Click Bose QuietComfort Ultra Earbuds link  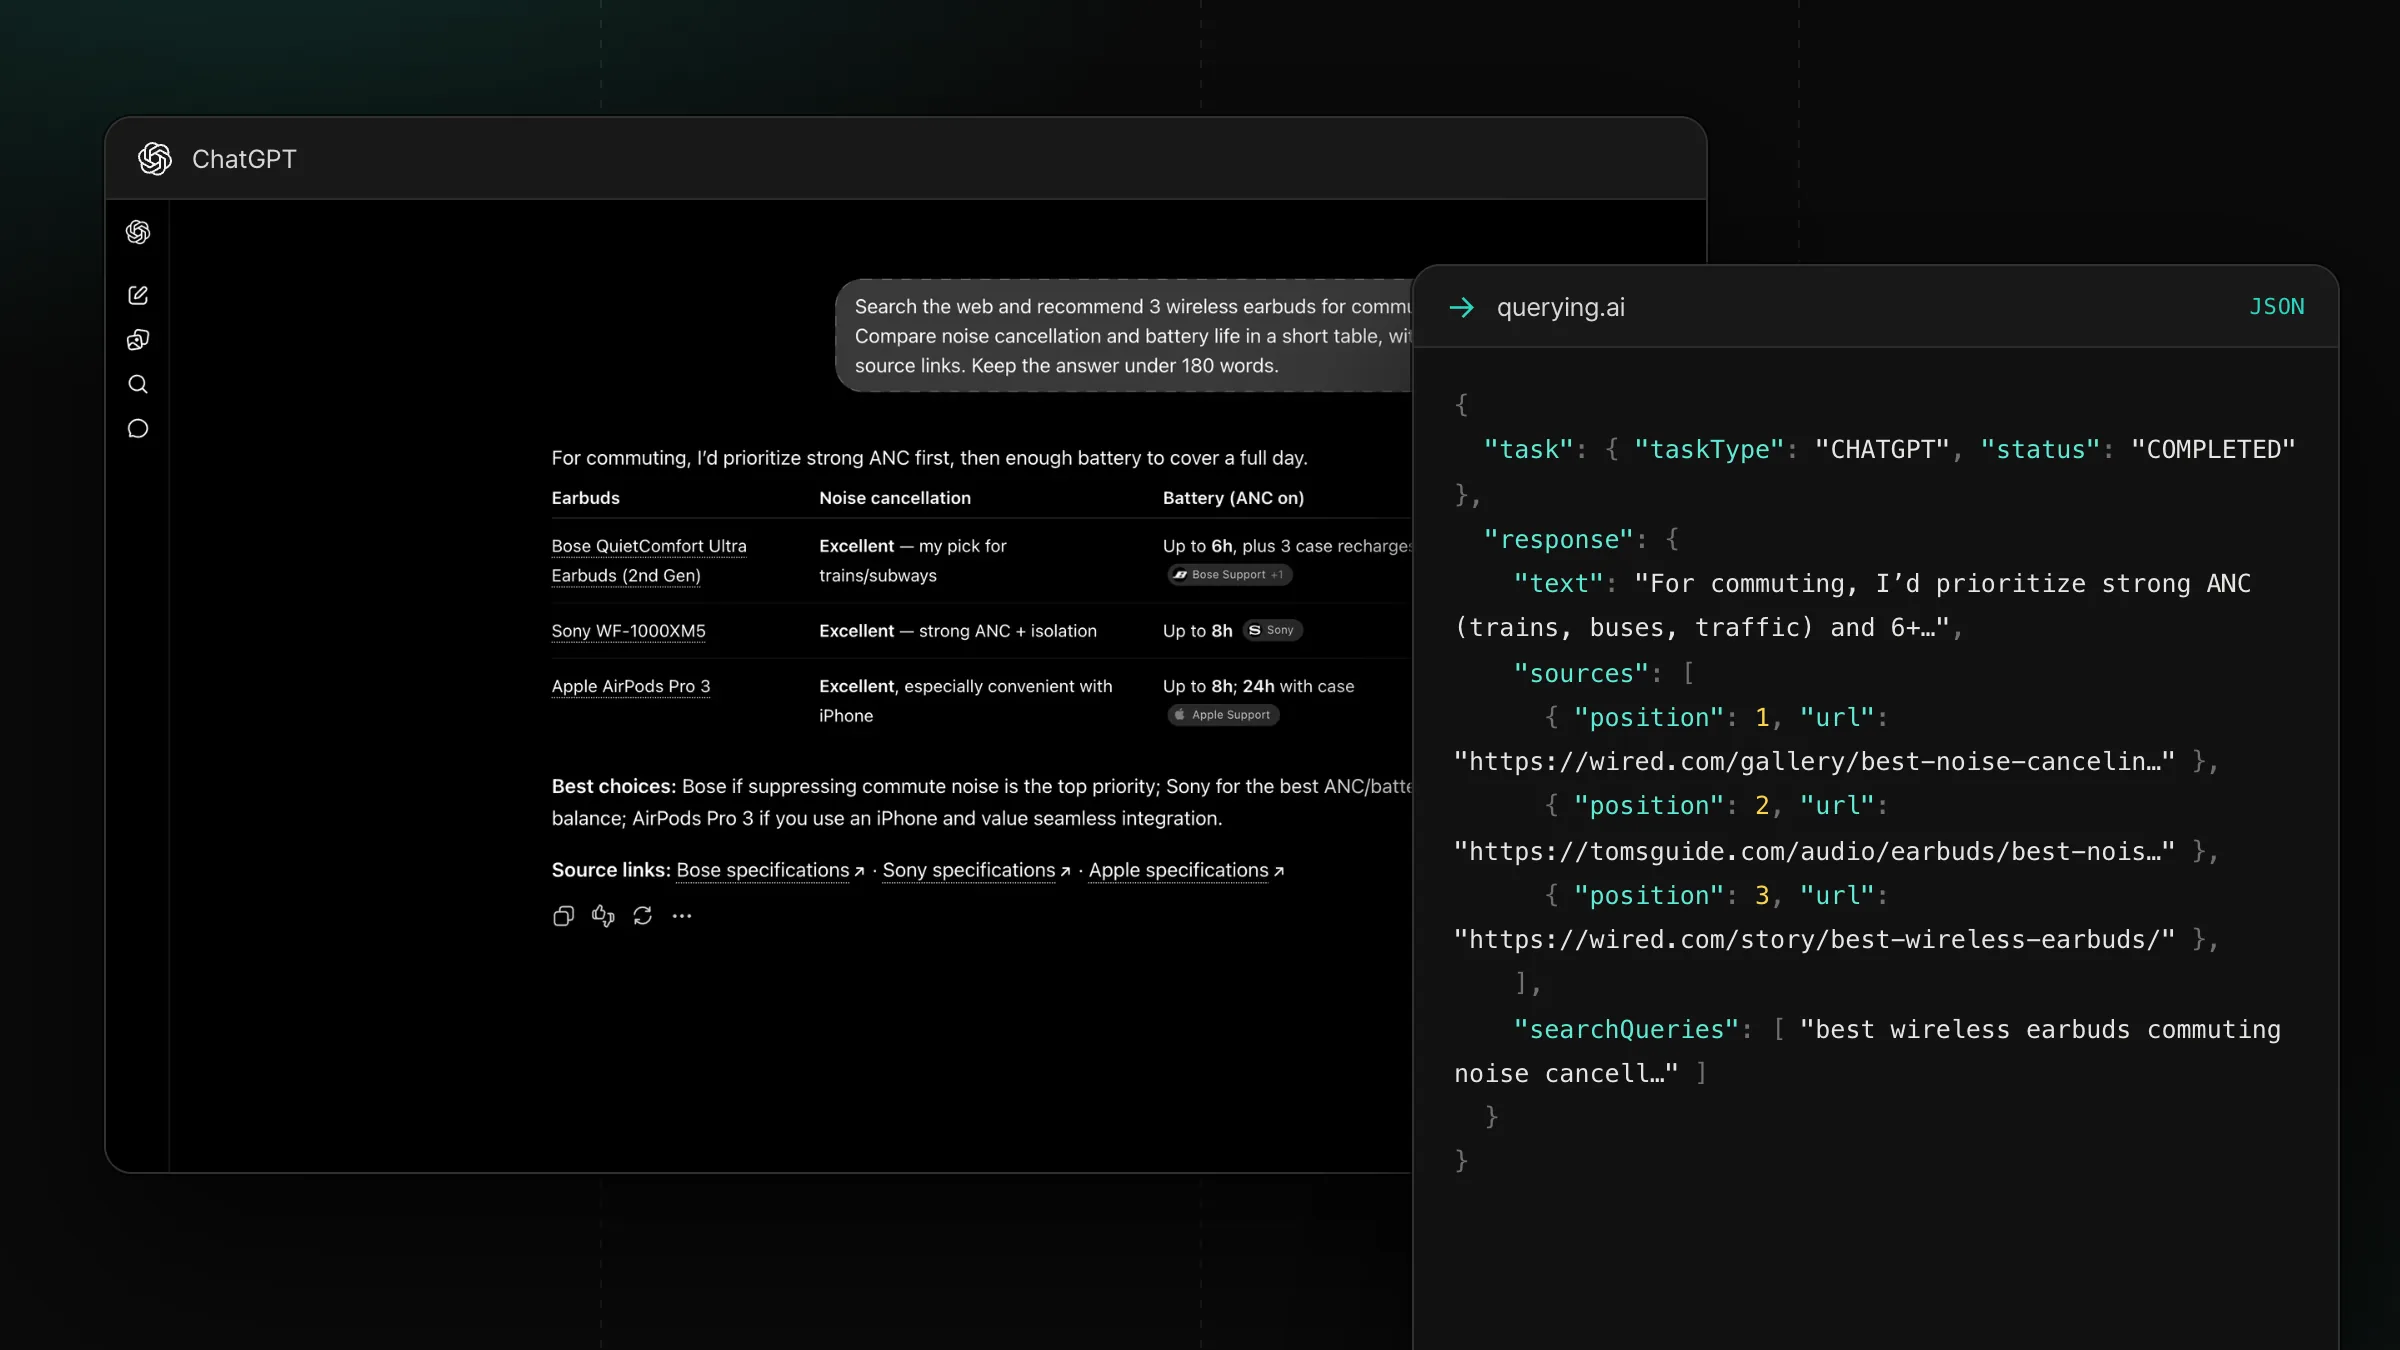649,561
